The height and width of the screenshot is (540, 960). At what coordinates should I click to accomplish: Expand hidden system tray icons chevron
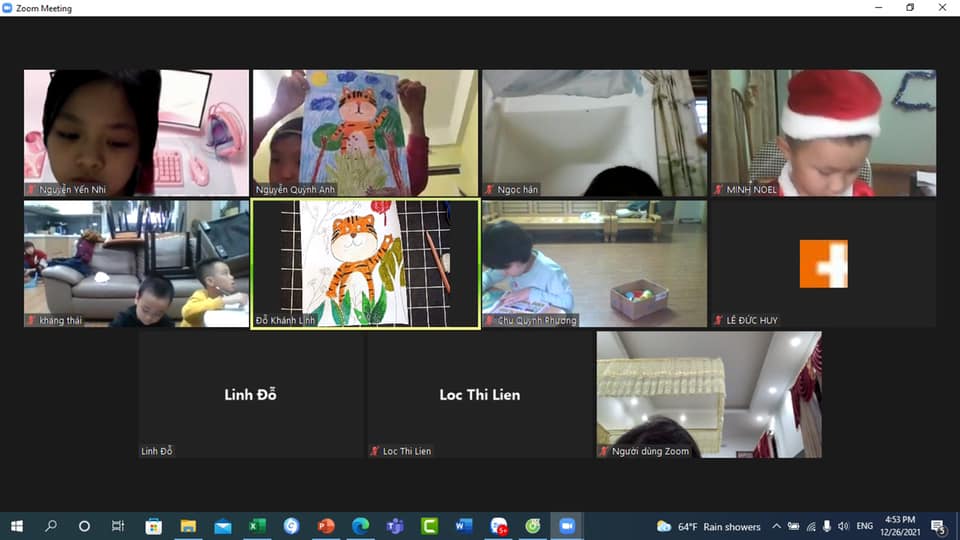776,526
